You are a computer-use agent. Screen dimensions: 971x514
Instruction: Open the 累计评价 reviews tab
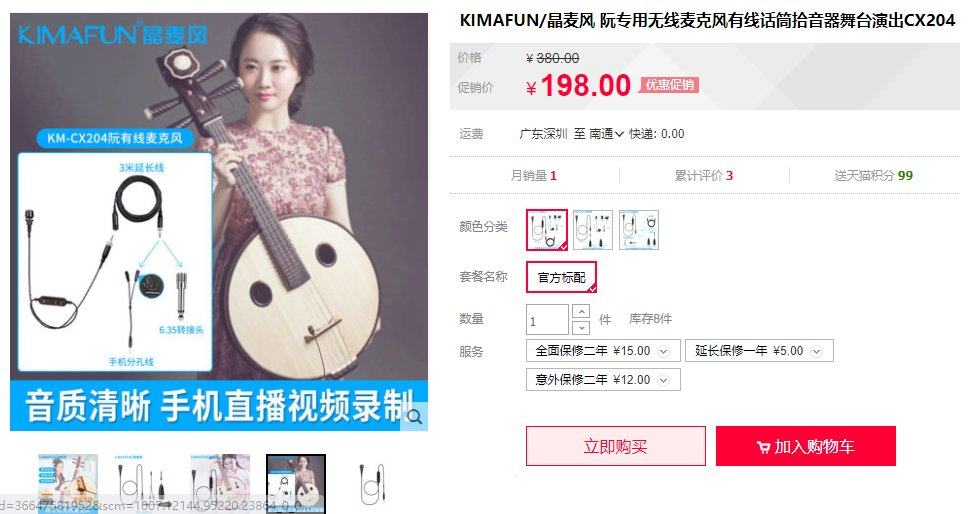point(703,176)
